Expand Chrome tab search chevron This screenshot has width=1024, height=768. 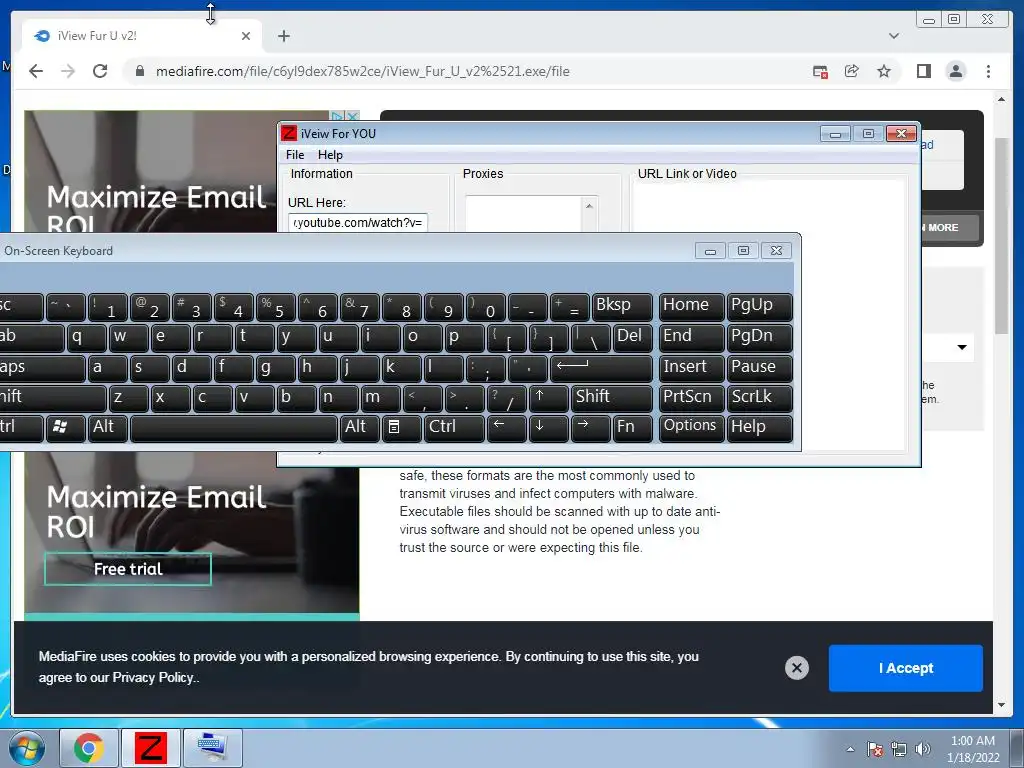point(894,36)
